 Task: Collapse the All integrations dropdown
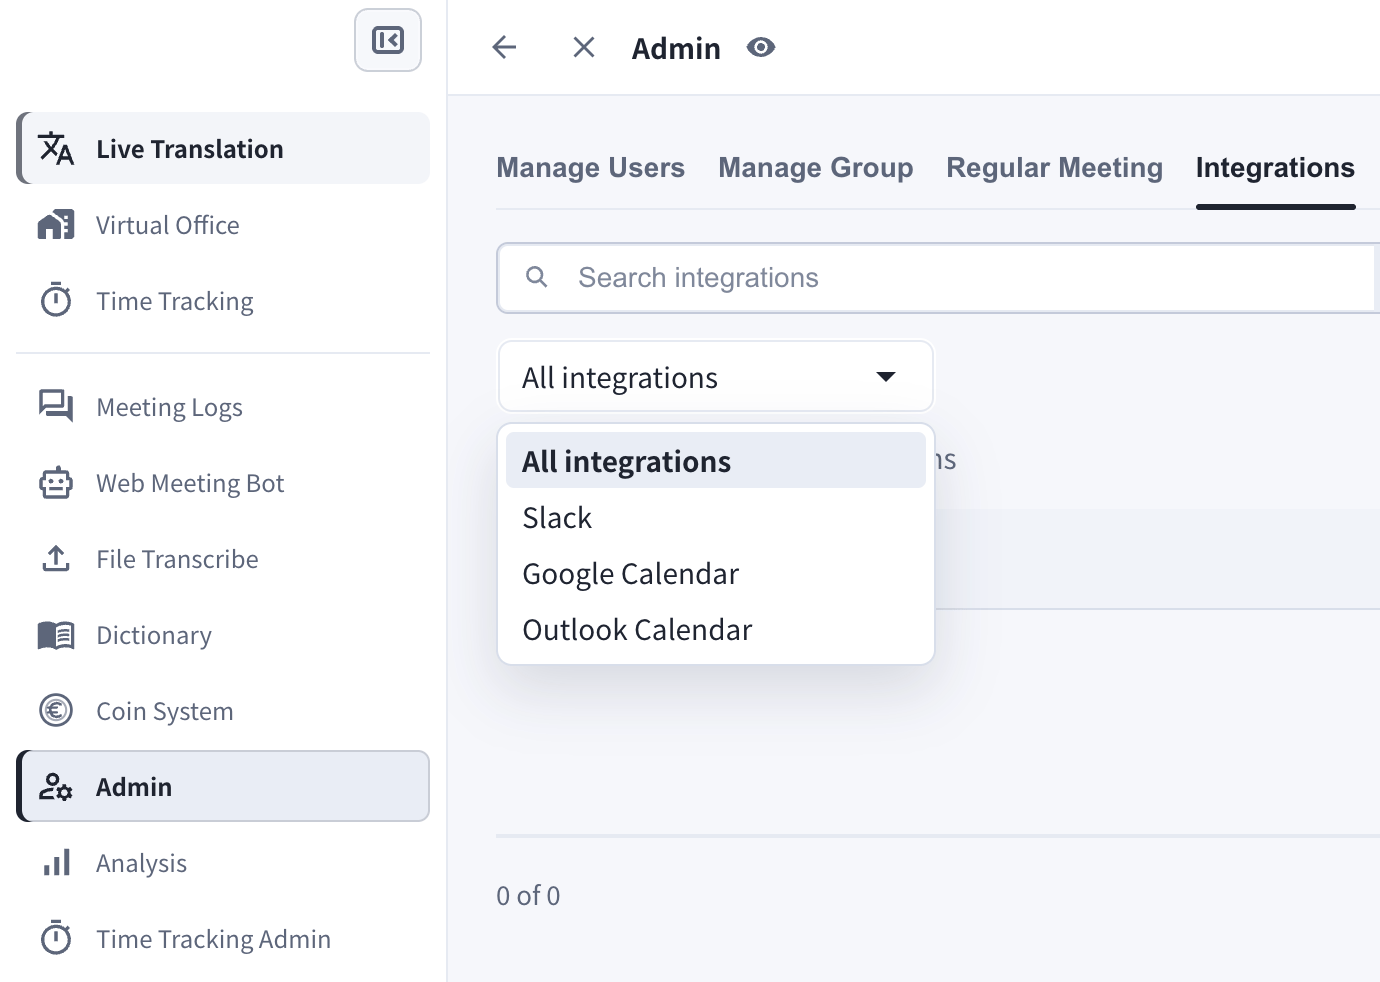[716, 377]
